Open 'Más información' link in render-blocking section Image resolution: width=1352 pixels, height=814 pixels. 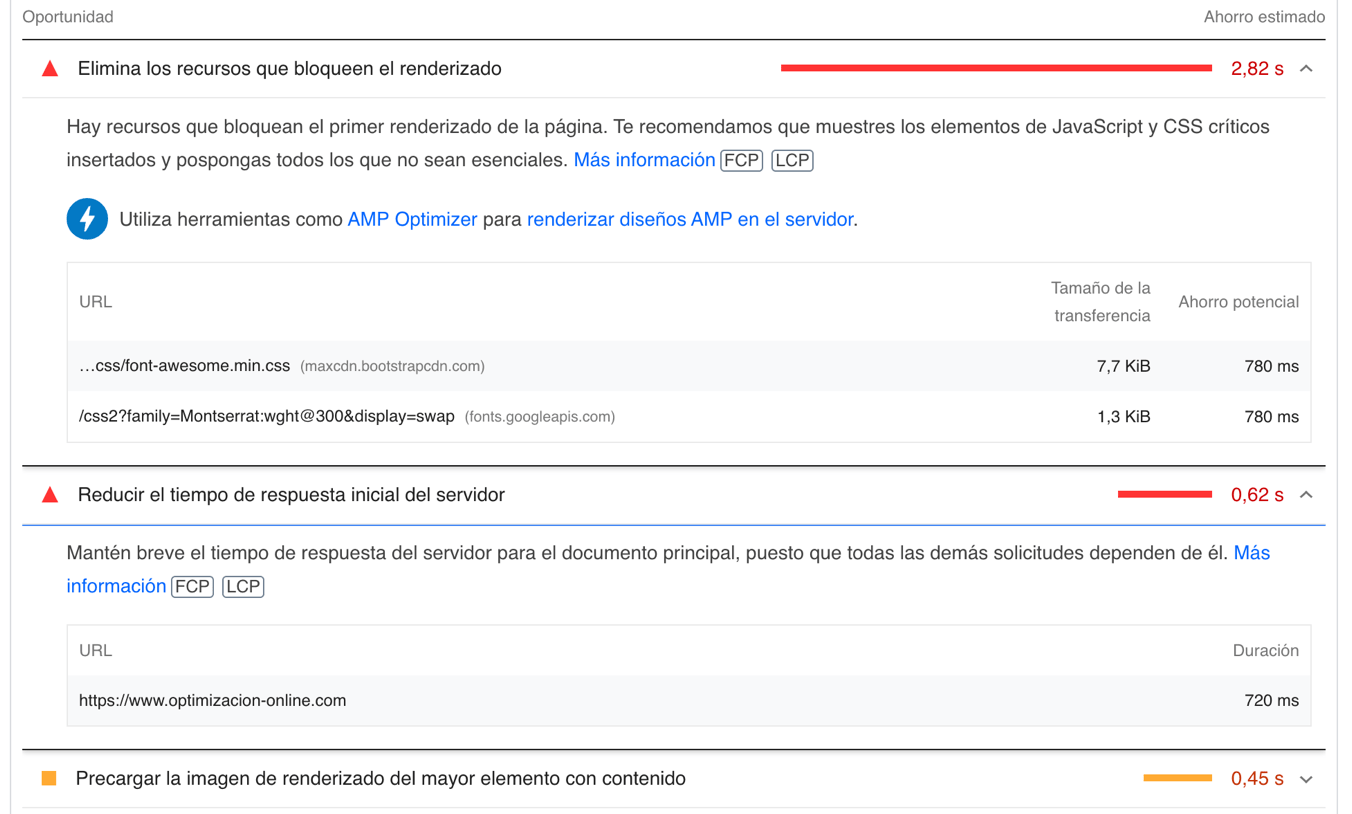point(644,160)
